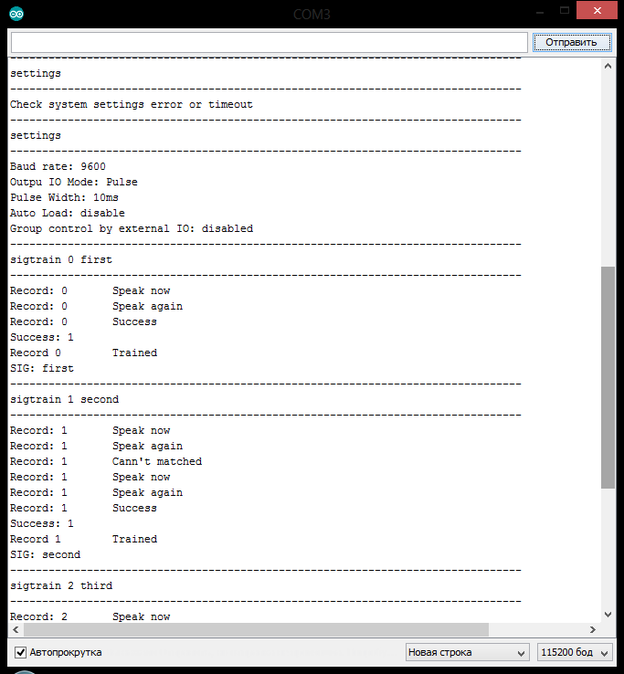Image resolution: width=624 pixels, height=674 pixels.
Task: Click the horizontal scrollbar left arrow
Action: point(16,630)
